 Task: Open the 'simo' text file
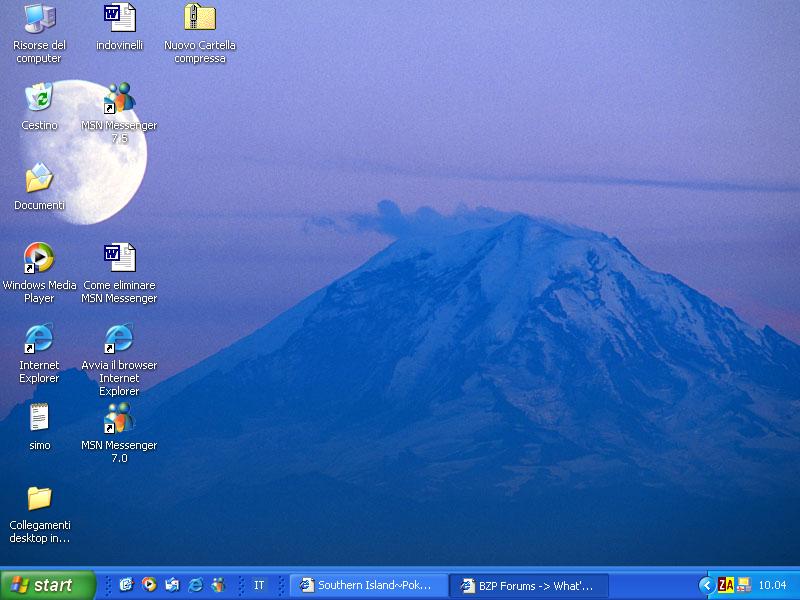(39, 418)
